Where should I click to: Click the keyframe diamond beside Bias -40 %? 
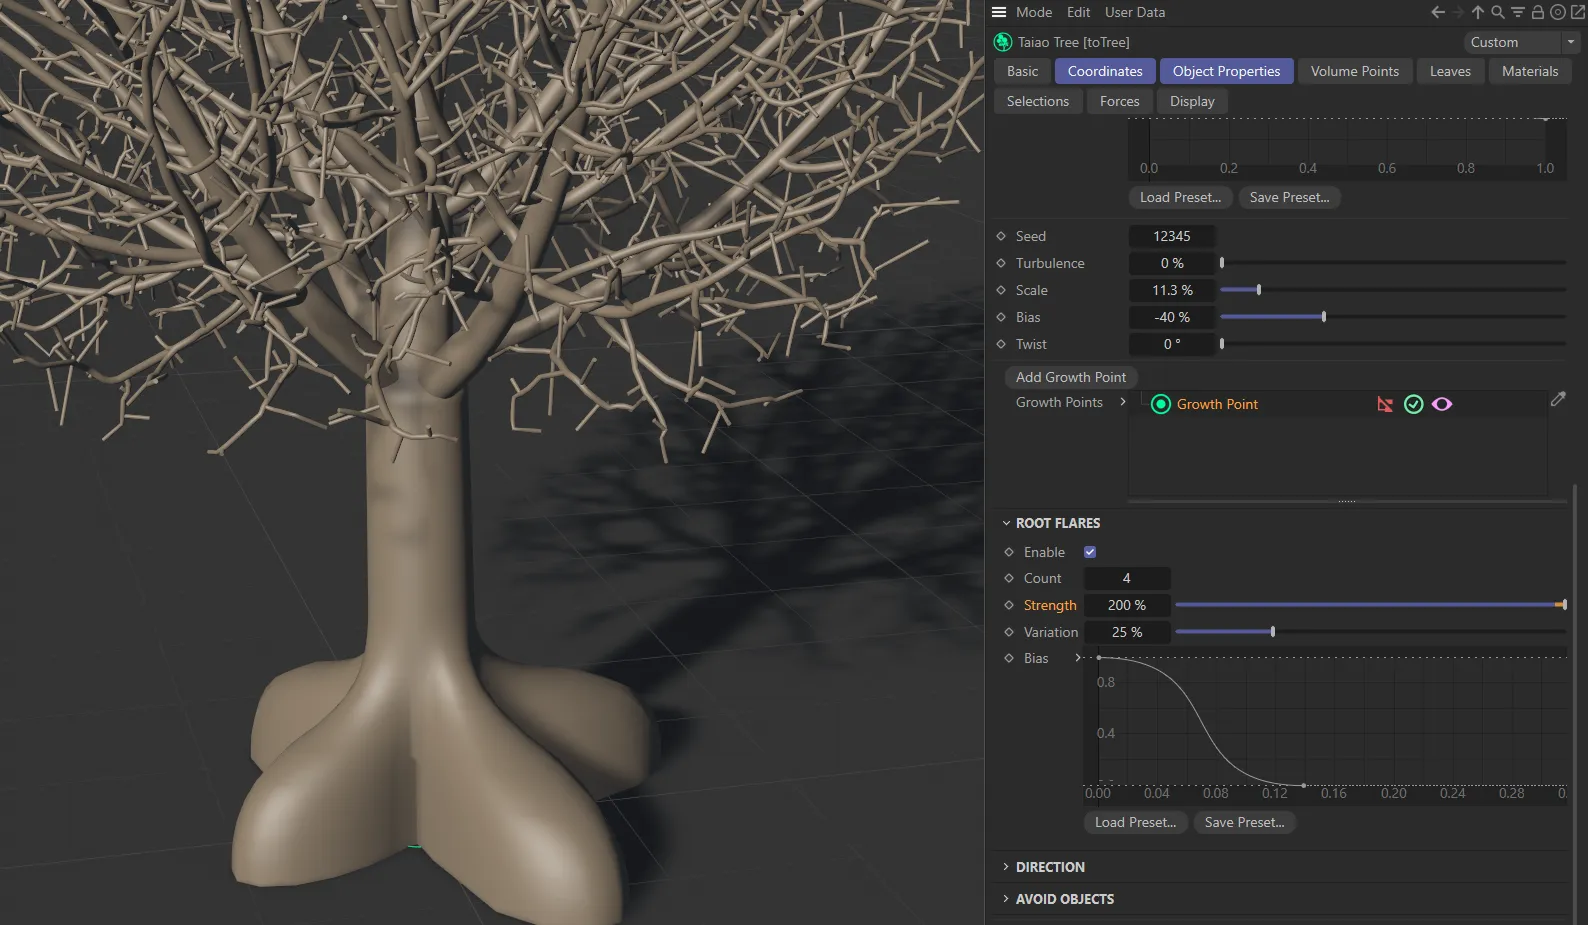tap(1001, 317)
